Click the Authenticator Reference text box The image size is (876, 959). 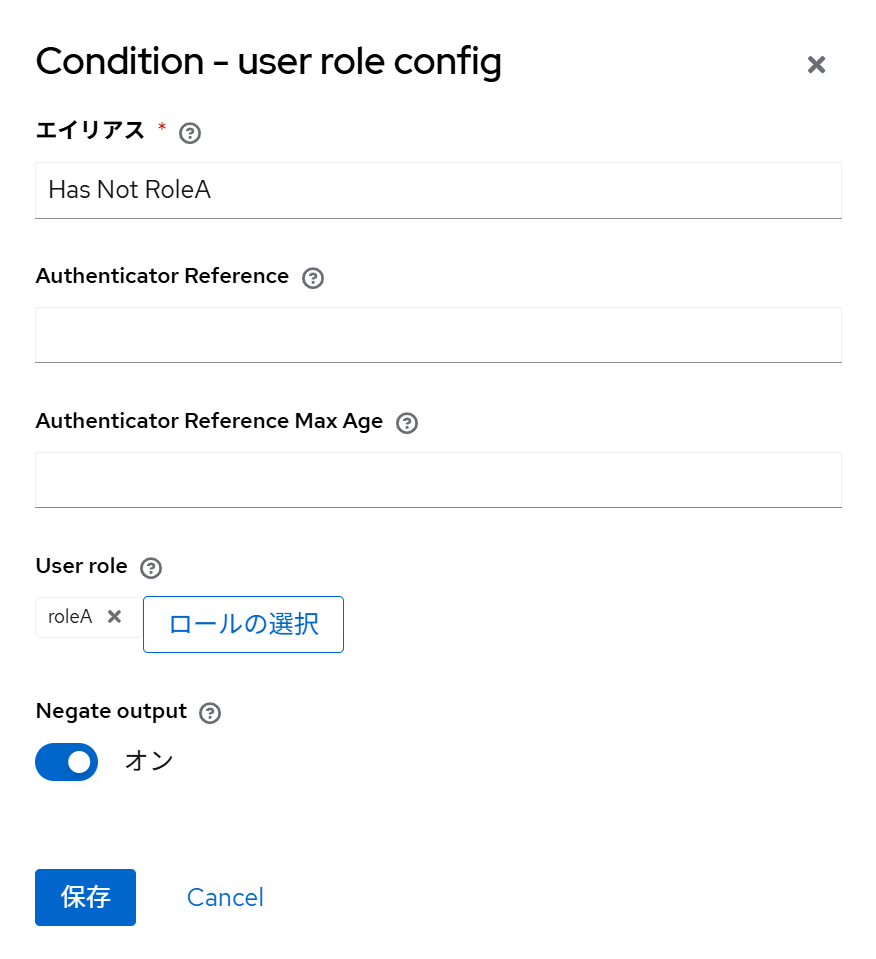point(438,335)
